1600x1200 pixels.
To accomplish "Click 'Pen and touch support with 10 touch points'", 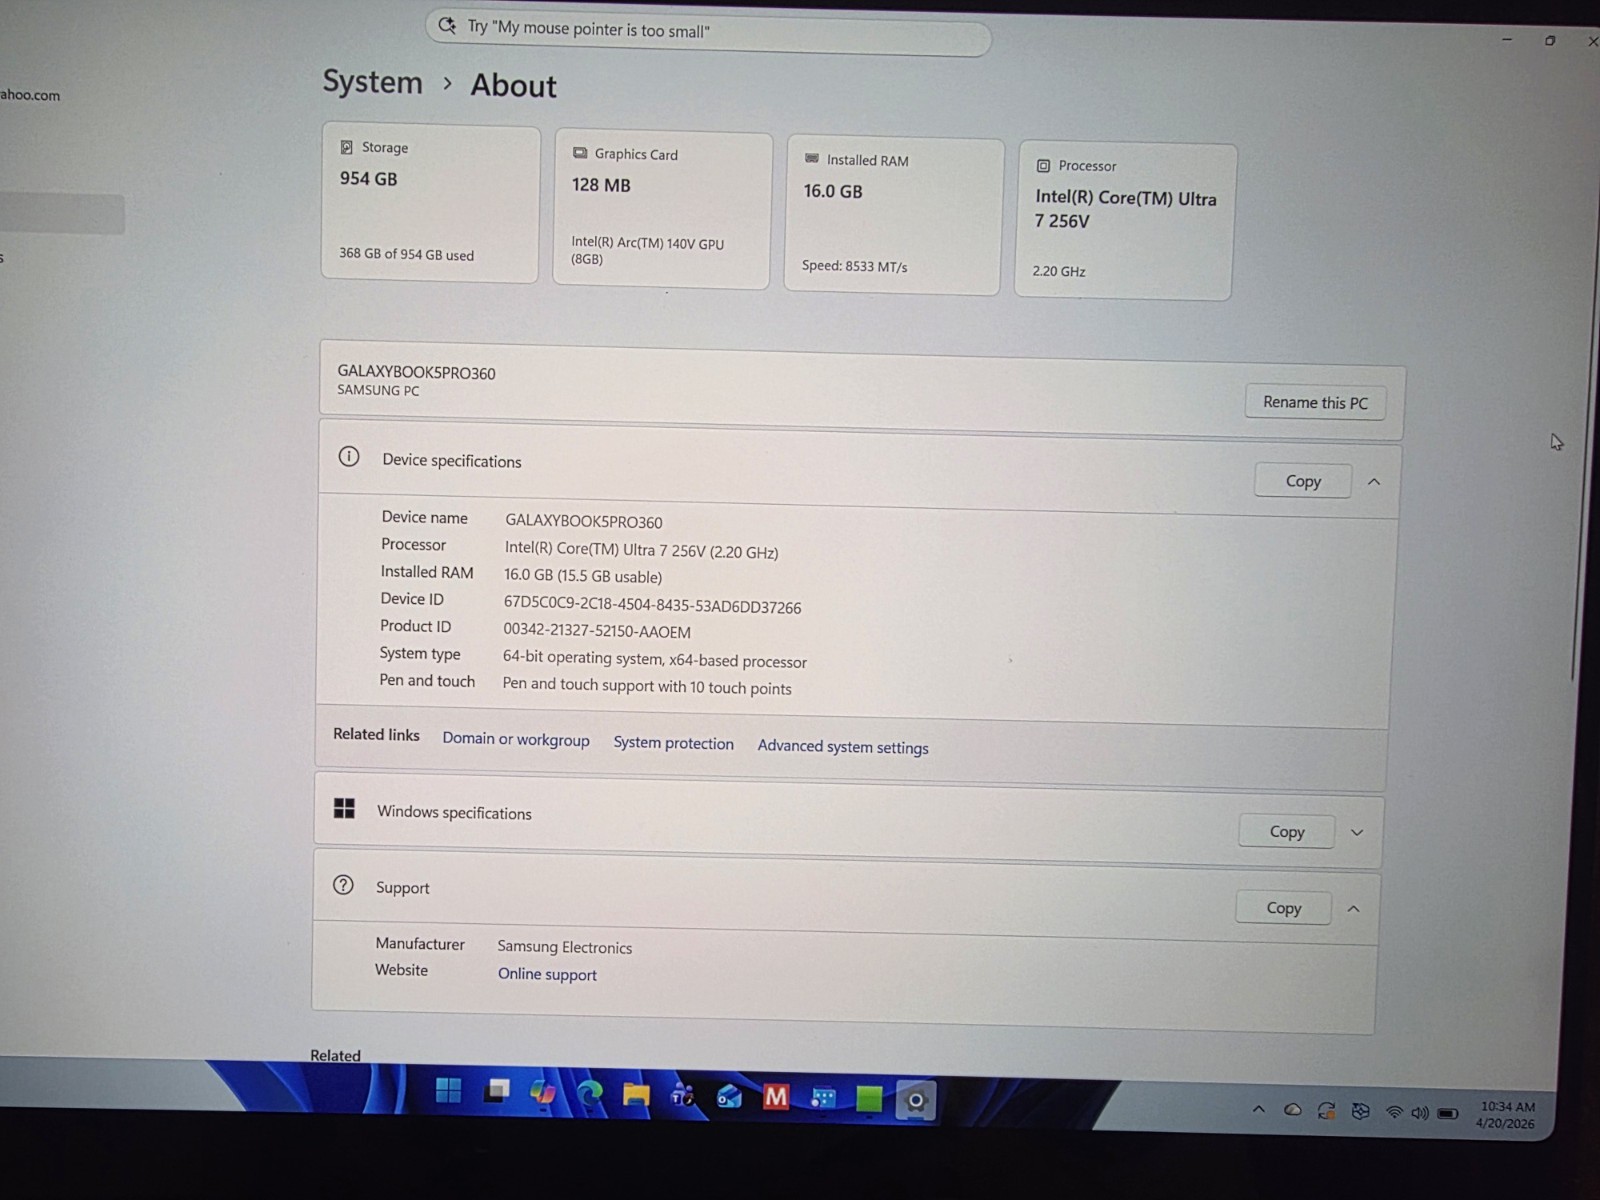I will (647, 686).
